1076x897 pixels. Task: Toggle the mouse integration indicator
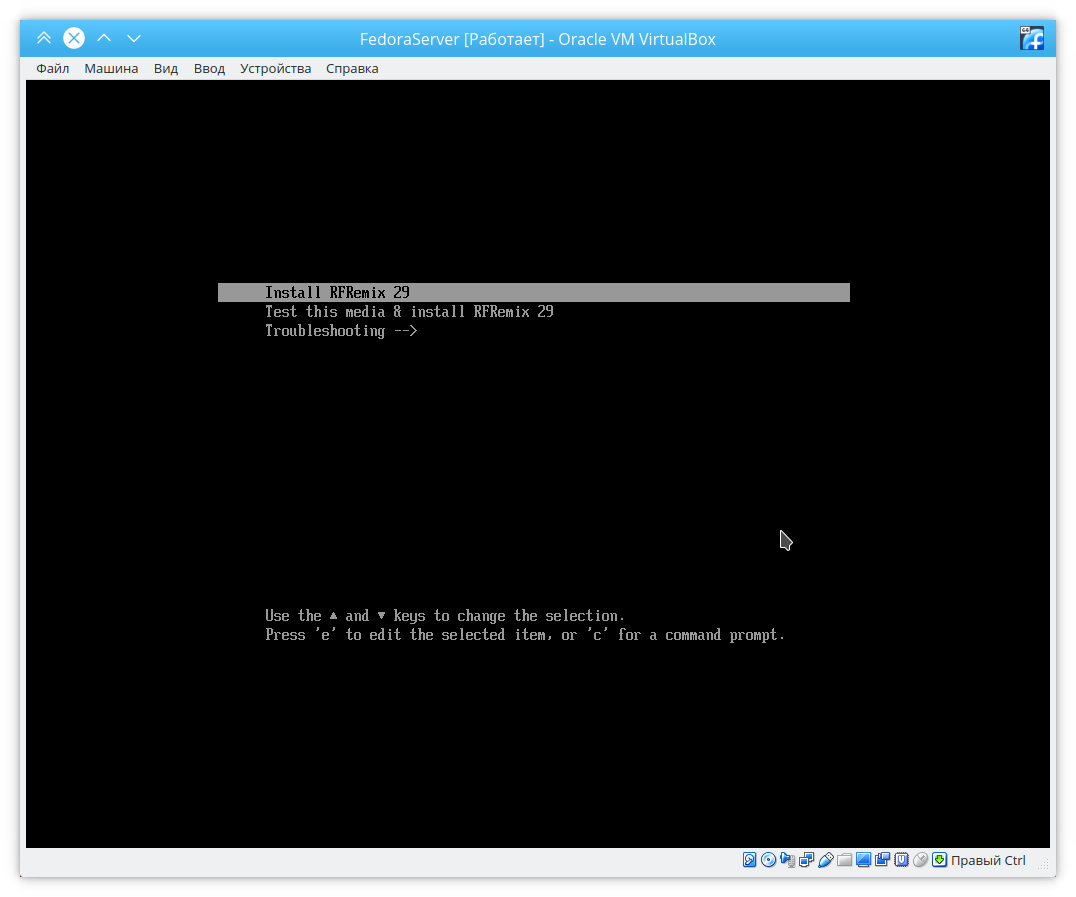[x=920, y=860]
